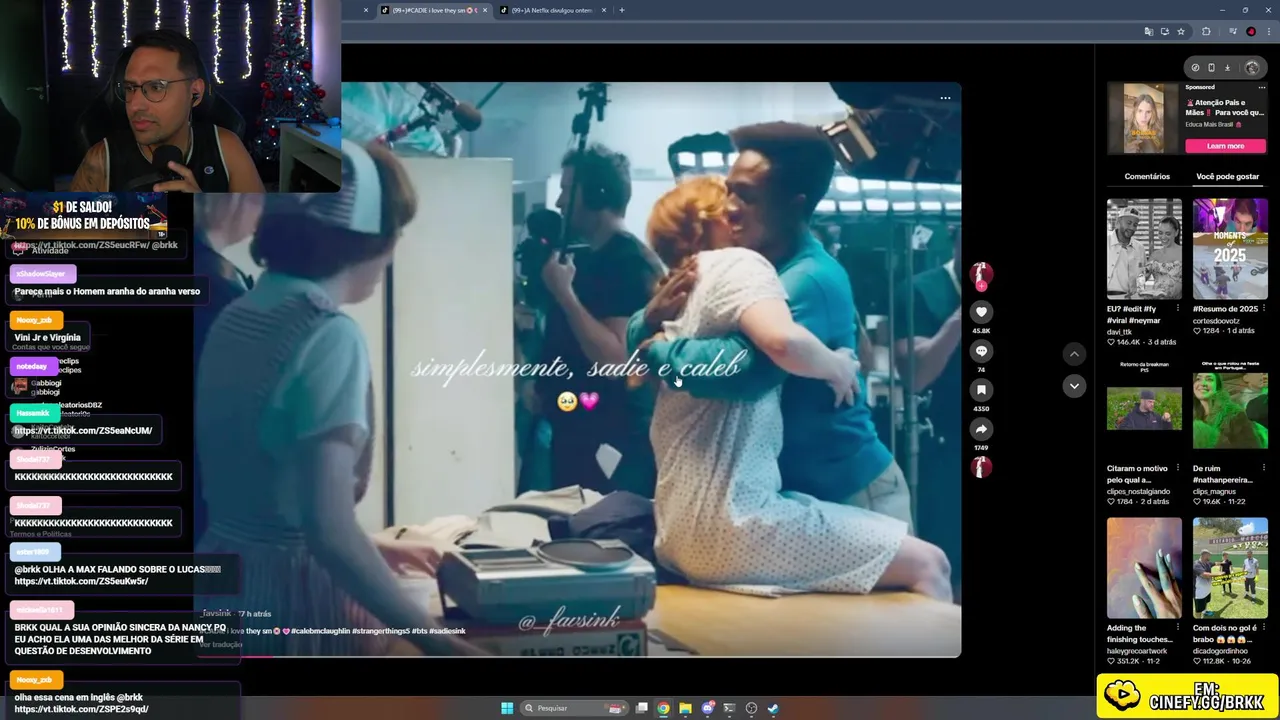Open davi_ttk creator name
This screenshot has width=1280, height=720.
(x=1119, y=331)
